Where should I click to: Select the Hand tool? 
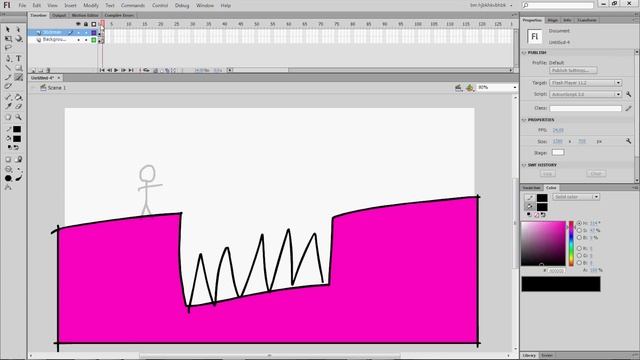(8, 117)
